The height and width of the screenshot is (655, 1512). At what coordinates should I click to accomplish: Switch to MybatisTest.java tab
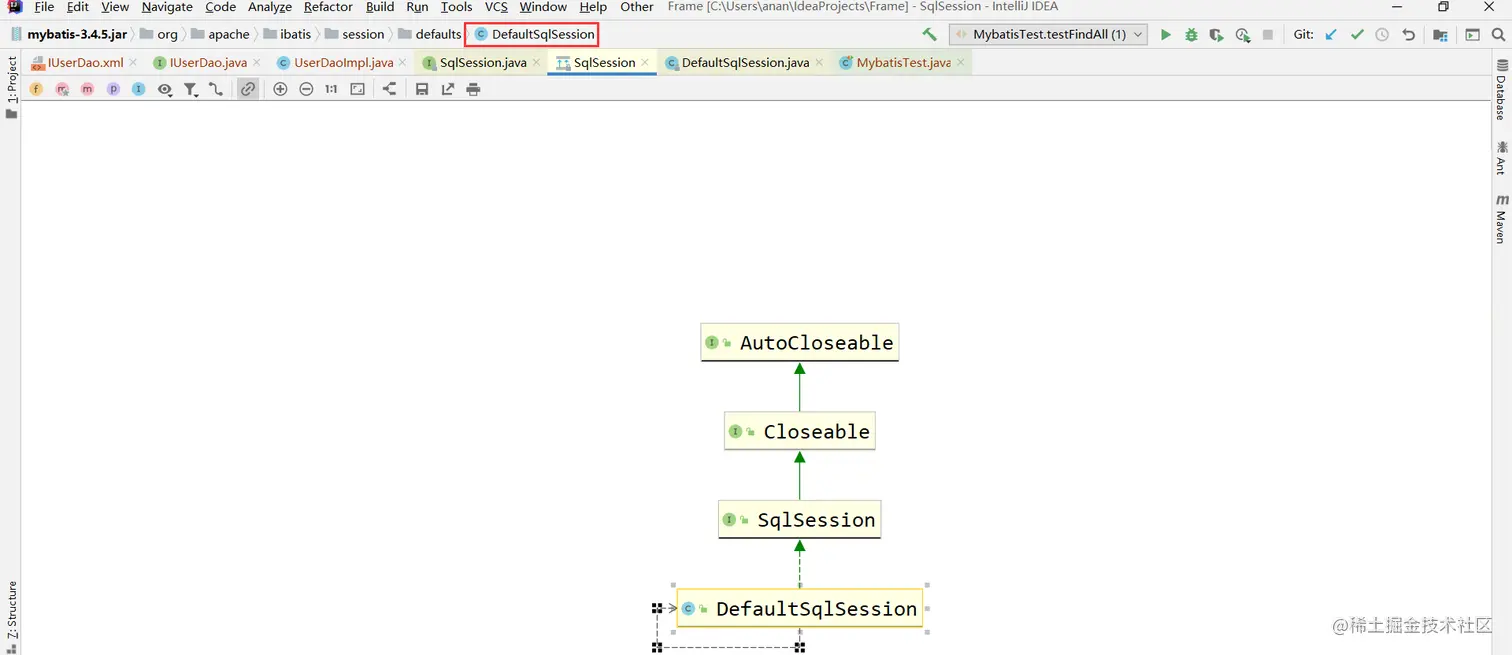click(903, 62)
